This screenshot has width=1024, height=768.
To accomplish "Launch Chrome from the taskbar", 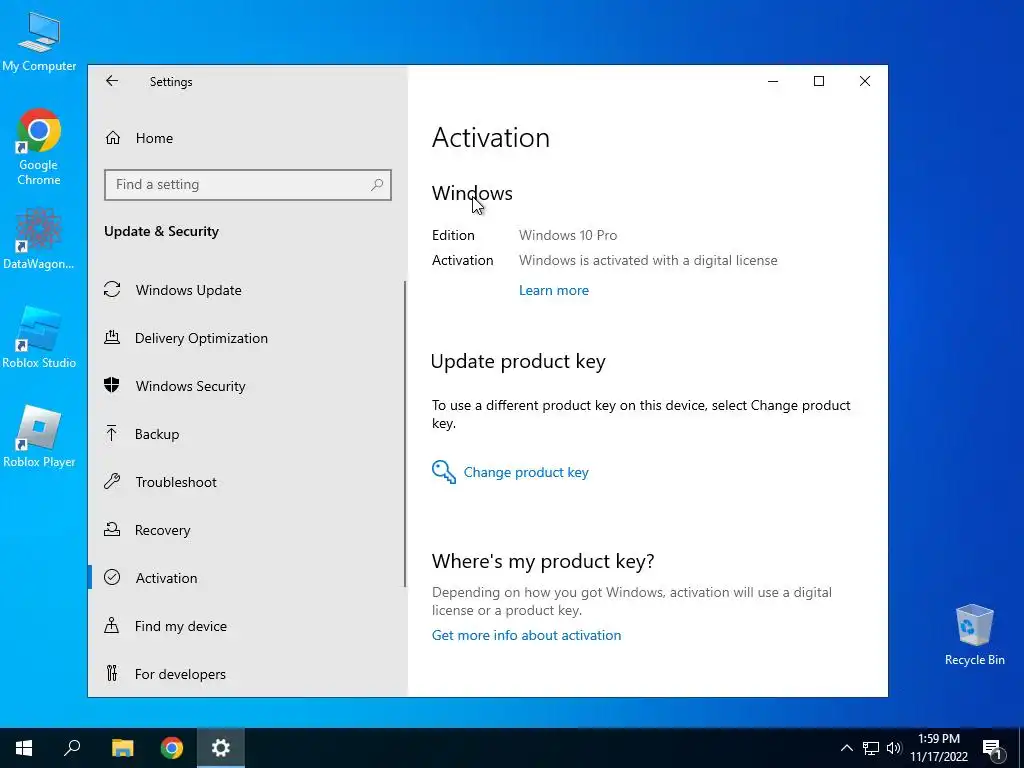I will coord(172,748).
